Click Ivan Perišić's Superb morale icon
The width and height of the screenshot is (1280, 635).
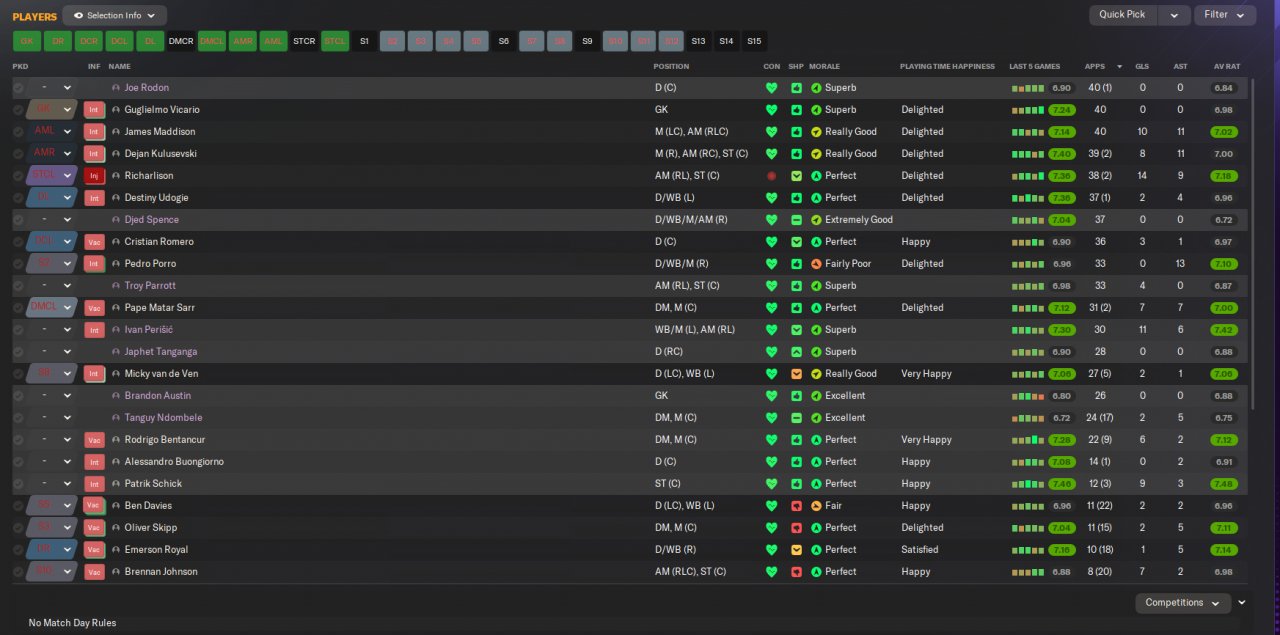coord(816,330)
